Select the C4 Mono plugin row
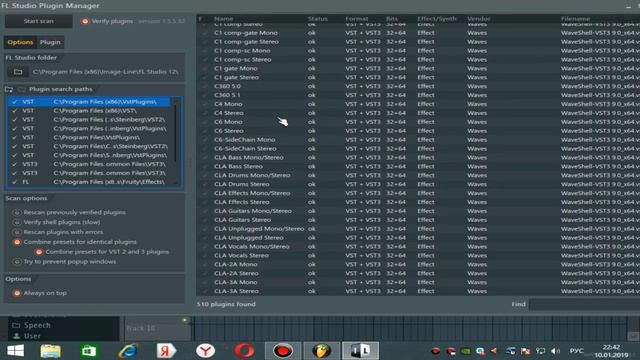Viewport: 640px width, 360px height. click(x=418, y=104)
